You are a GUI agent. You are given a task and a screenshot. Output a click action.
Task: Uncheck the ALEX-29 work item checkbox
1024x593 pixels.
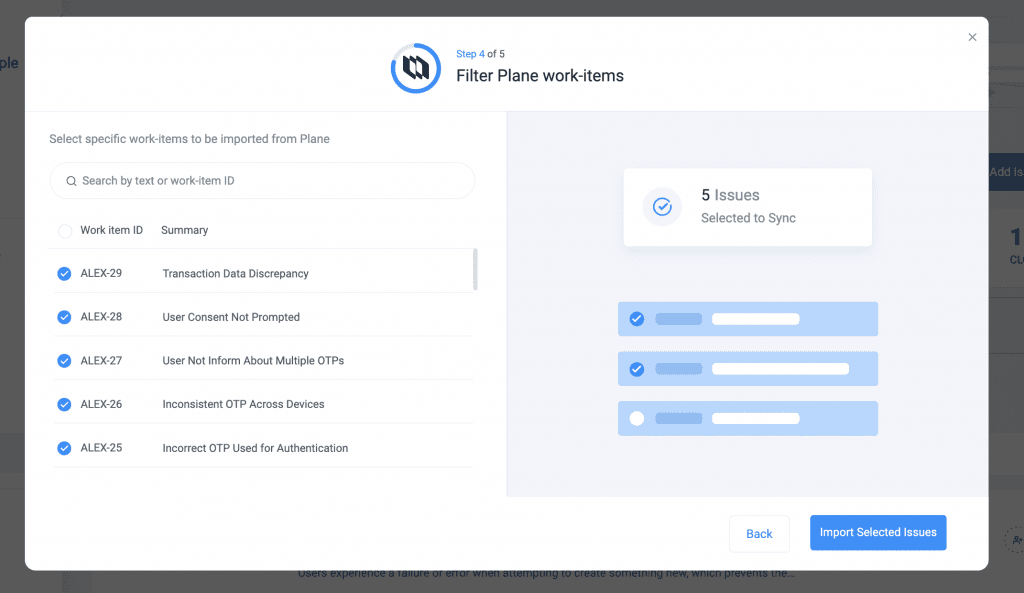(x=64, y=274)
